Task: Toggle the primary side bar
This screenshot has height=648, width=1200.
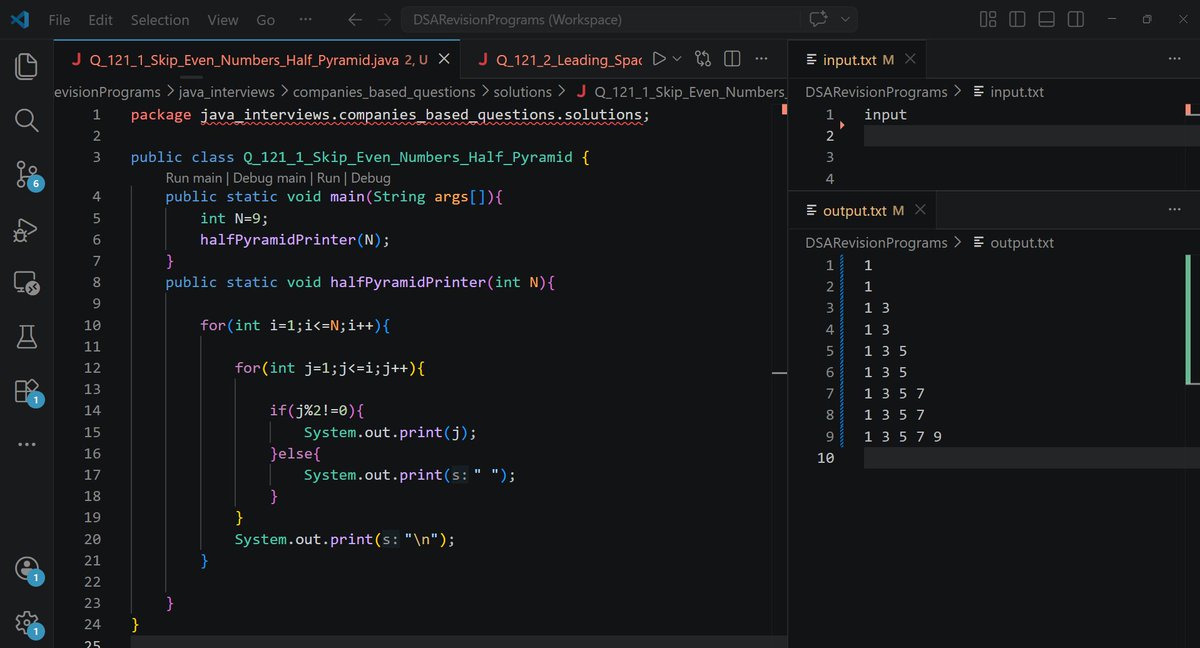Action: click(x=1017, y=19)
